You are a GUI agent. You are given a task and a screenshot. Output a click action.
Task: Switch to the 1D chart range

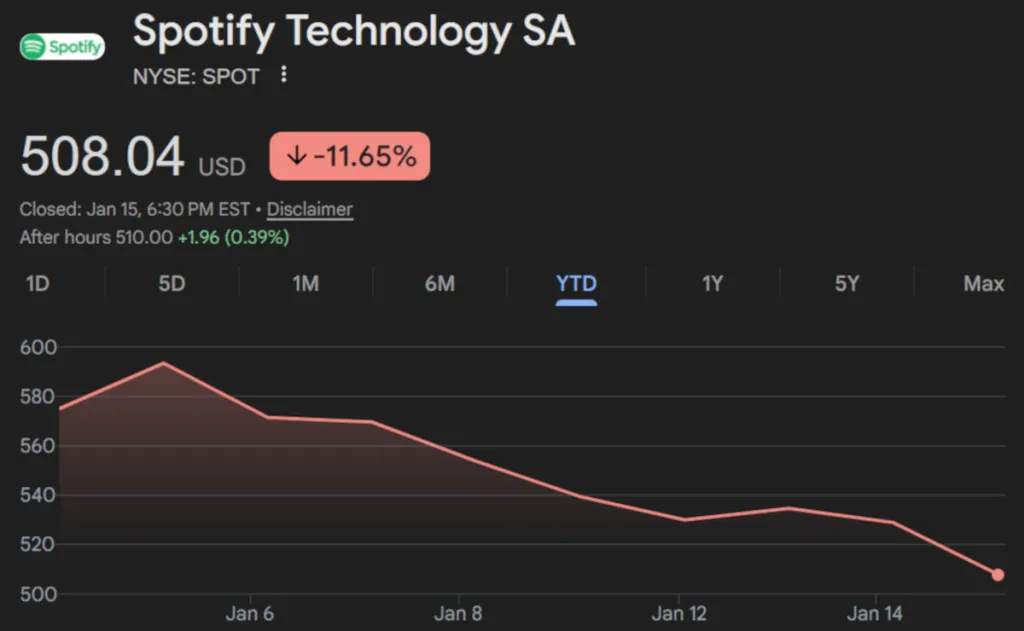pyautogui.click(x=36, y=284)
